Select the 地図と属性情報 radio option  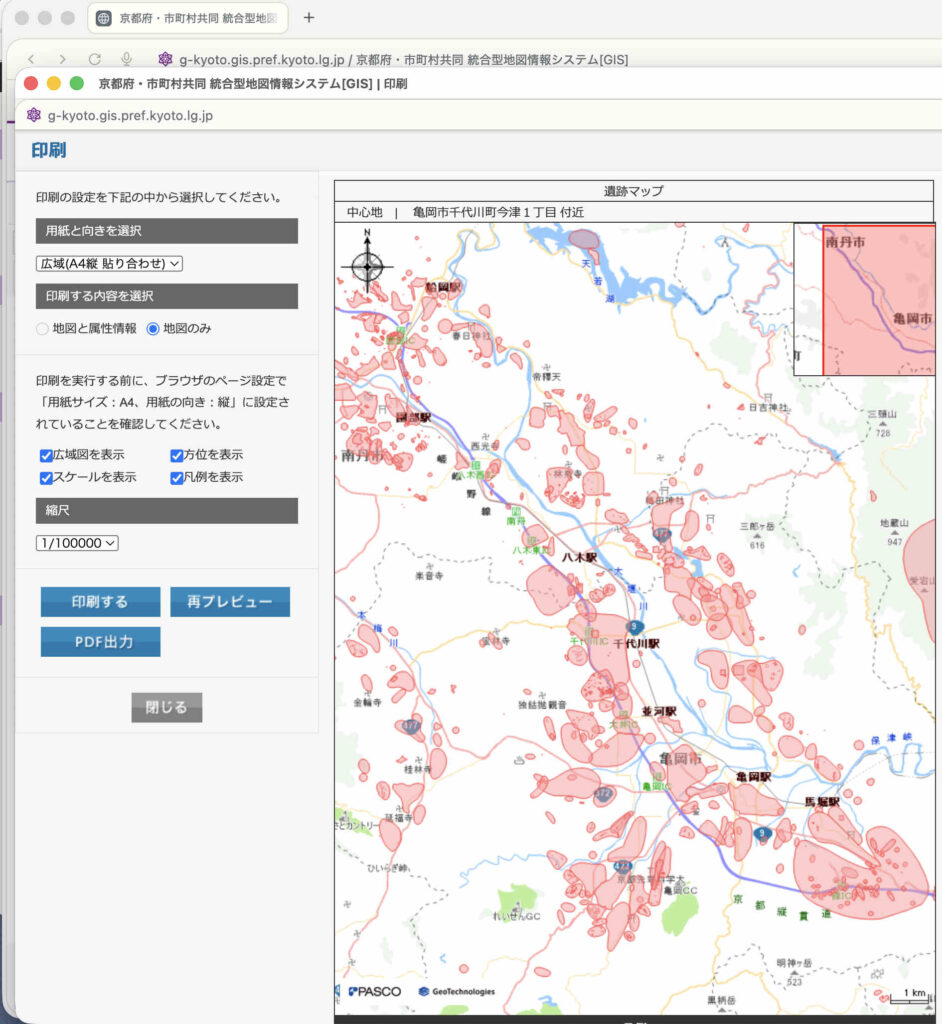point(42,328)
